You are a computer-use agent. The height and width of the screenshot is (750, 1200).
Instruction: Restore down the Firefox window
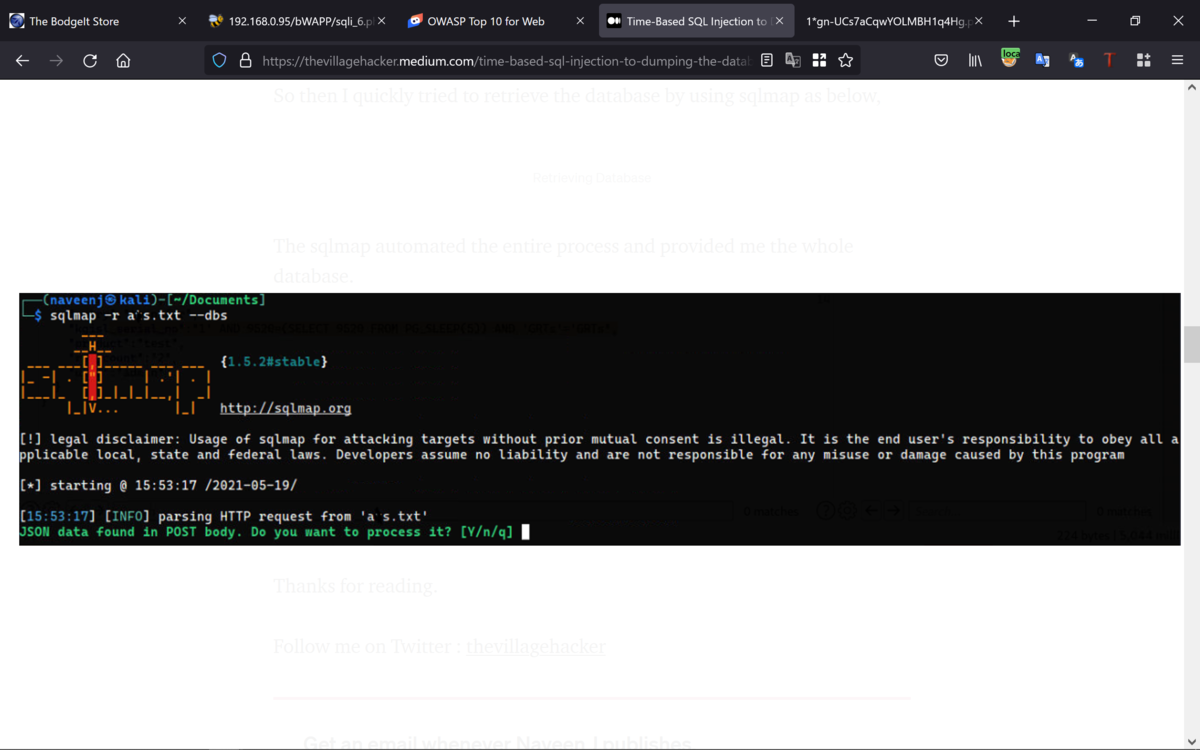tap(1135, 21)
